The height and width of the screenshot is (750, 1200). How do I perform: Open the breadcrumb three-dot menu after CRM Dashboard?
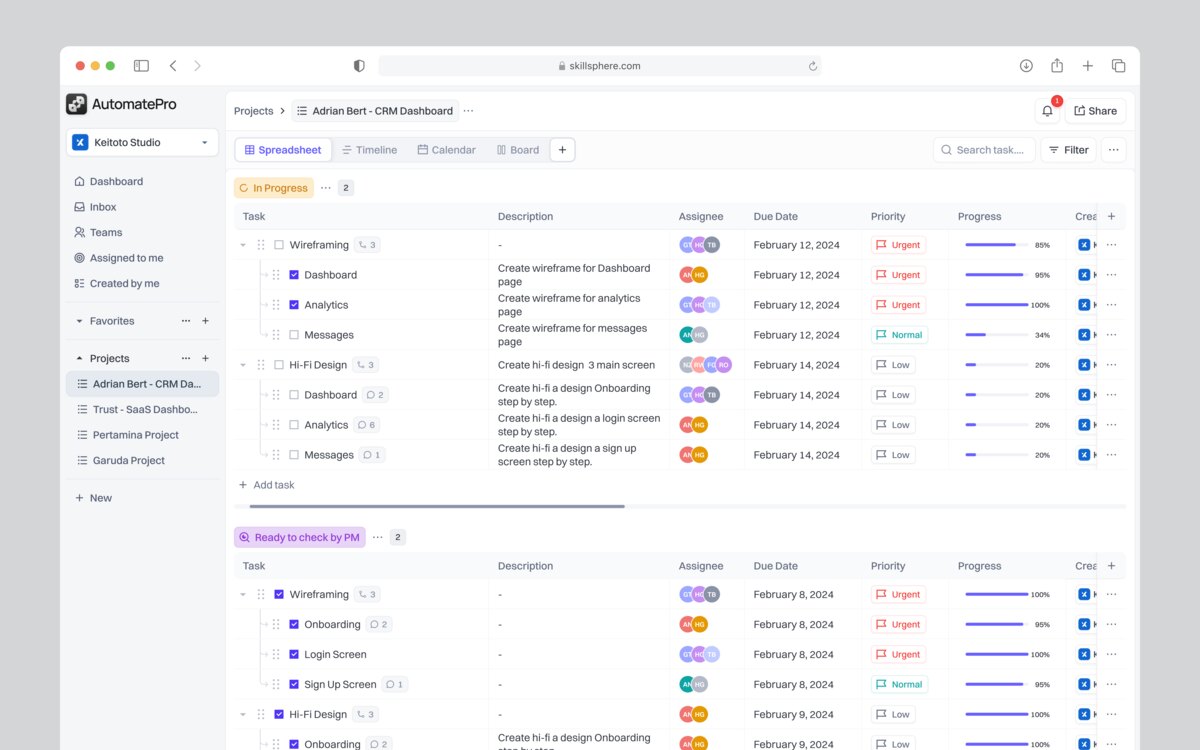tap(468, 111)
